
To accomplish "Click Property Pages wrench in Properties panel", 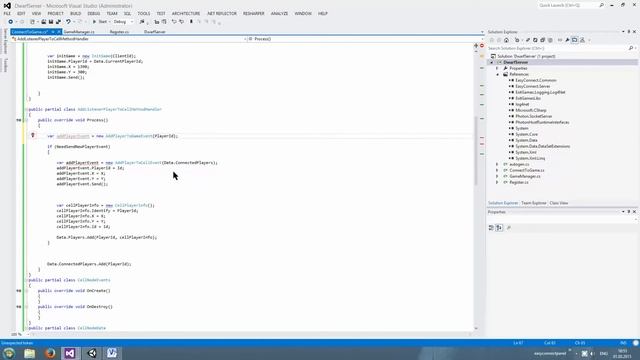I will [509, 228].
